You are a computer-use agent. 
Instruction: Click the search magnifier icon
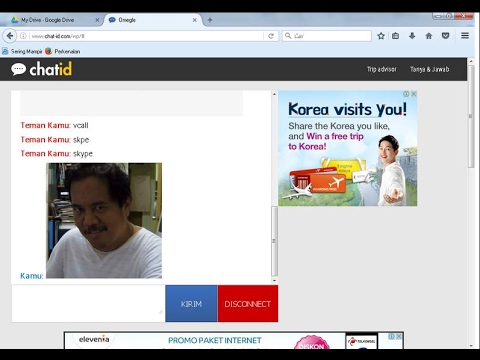point(288,36)
